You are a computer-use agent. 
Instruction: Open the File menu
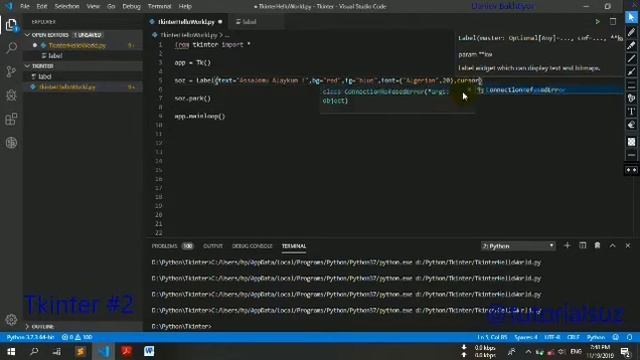coord(25,6)
